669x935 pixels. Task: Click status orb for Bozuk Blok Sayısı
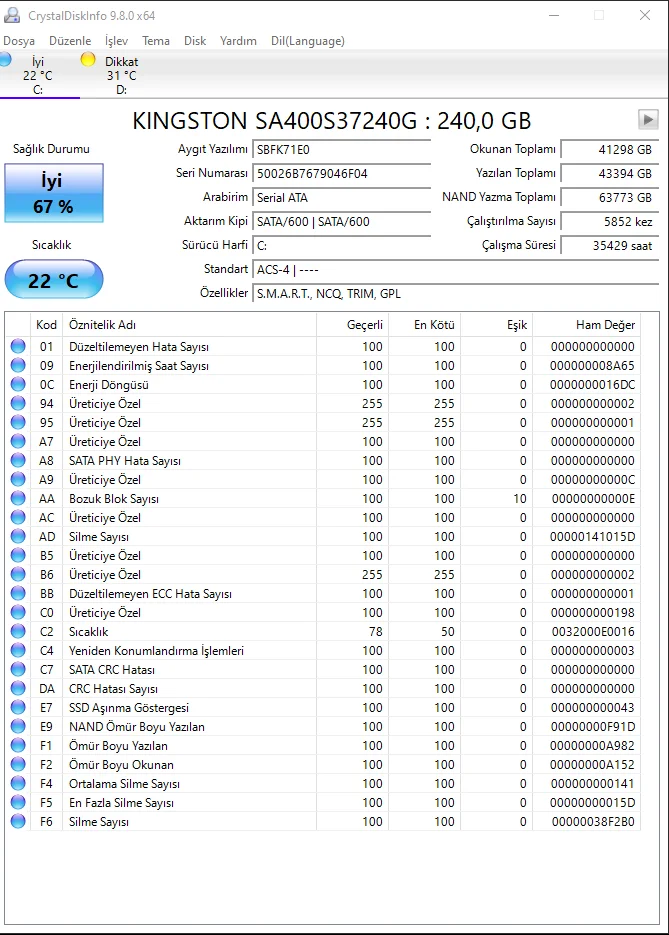pyautogui.click(x=18, y=498)
